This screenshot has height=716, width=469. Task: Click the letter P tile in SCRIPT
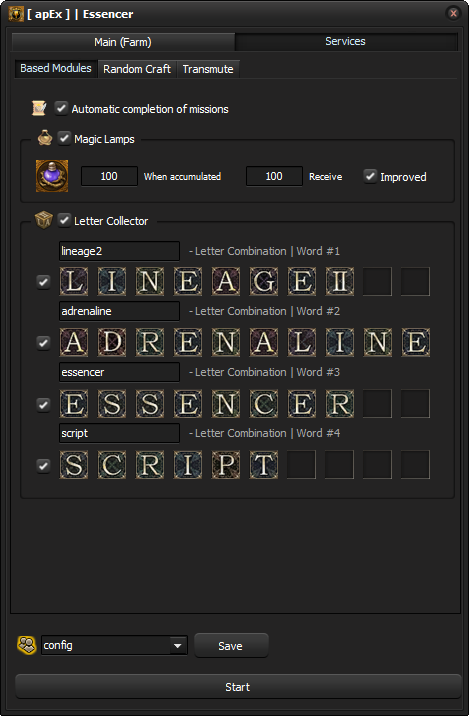click(x=226, y=465)
